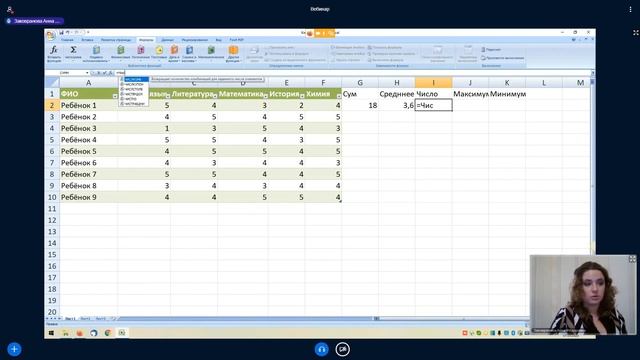
Task: Click the Save icon in quick access toolbar
Action: coord(62,32)
